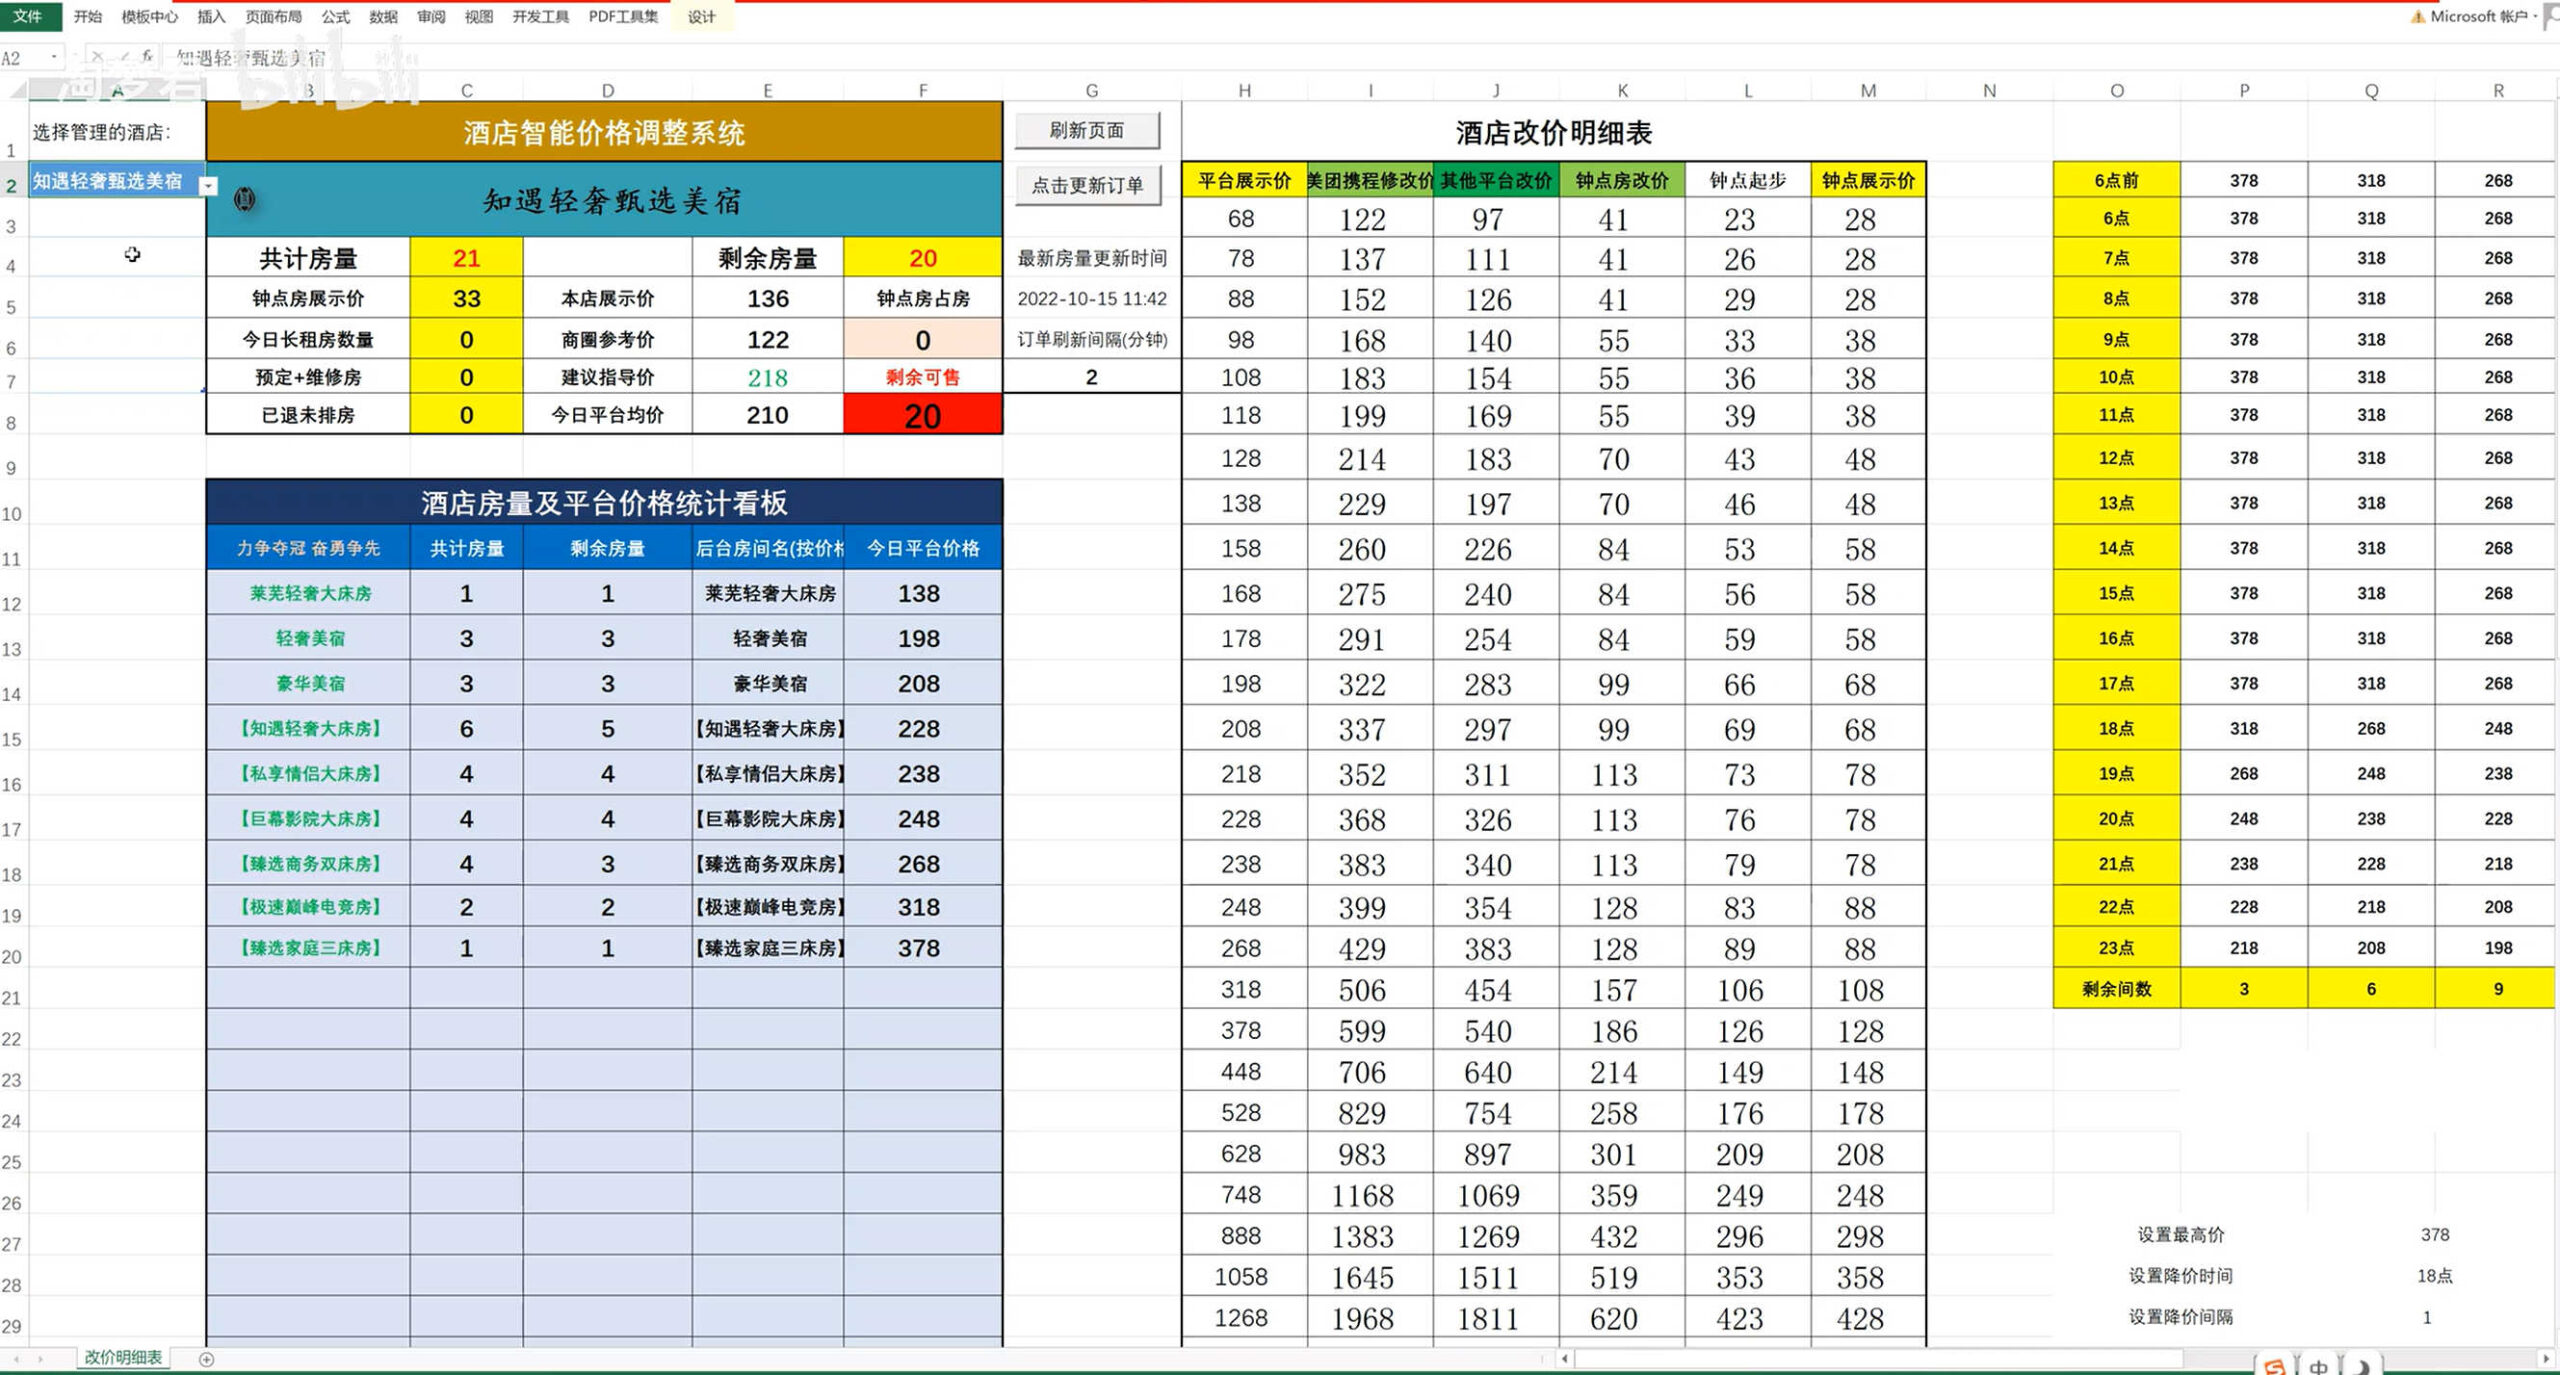Click the 点击更新订单 button
Image resolution: width=2560 pixels, height=1375 pixels.
coord(1087,185)
